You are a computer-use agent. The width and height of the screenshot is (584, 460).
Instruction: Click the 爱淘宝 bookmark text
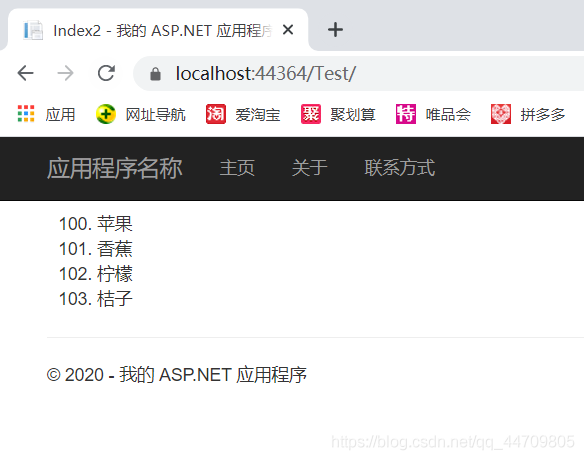pyautogui.click(x=258, y=114)
